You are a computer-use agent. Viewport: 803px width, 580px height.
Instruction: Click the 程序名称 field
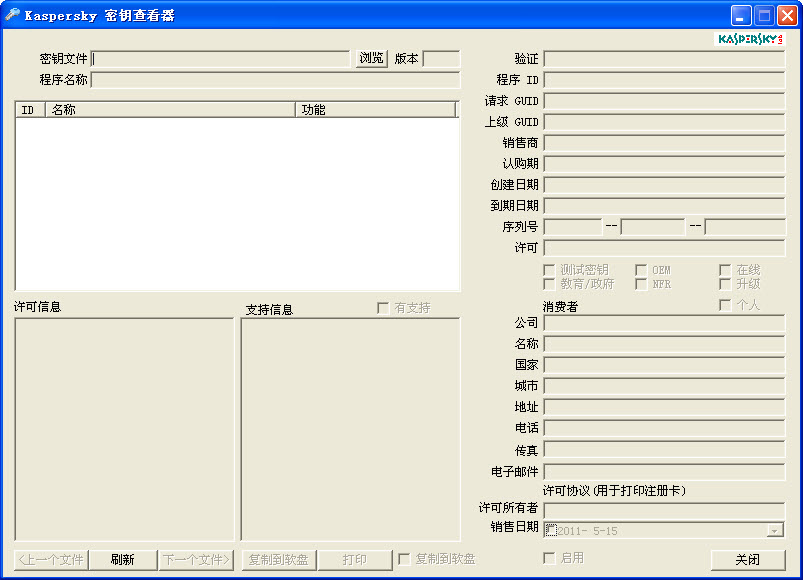point(276,80)
